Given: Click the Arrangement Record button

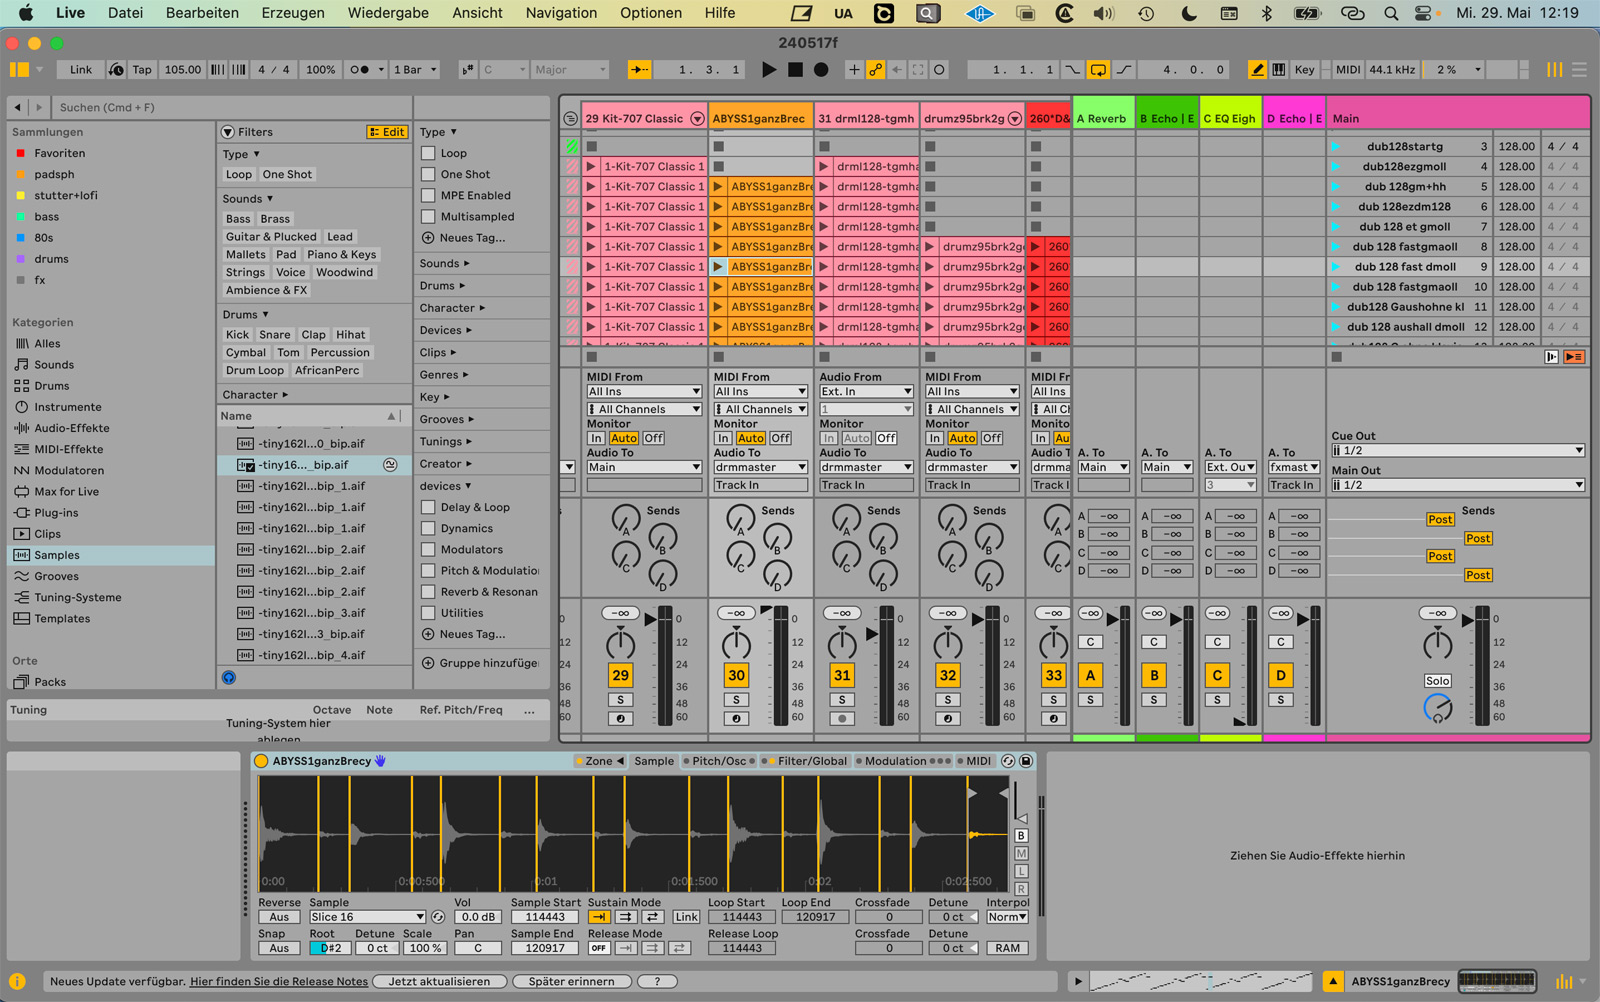Looking at the screenshot, I should coord(821,70).
